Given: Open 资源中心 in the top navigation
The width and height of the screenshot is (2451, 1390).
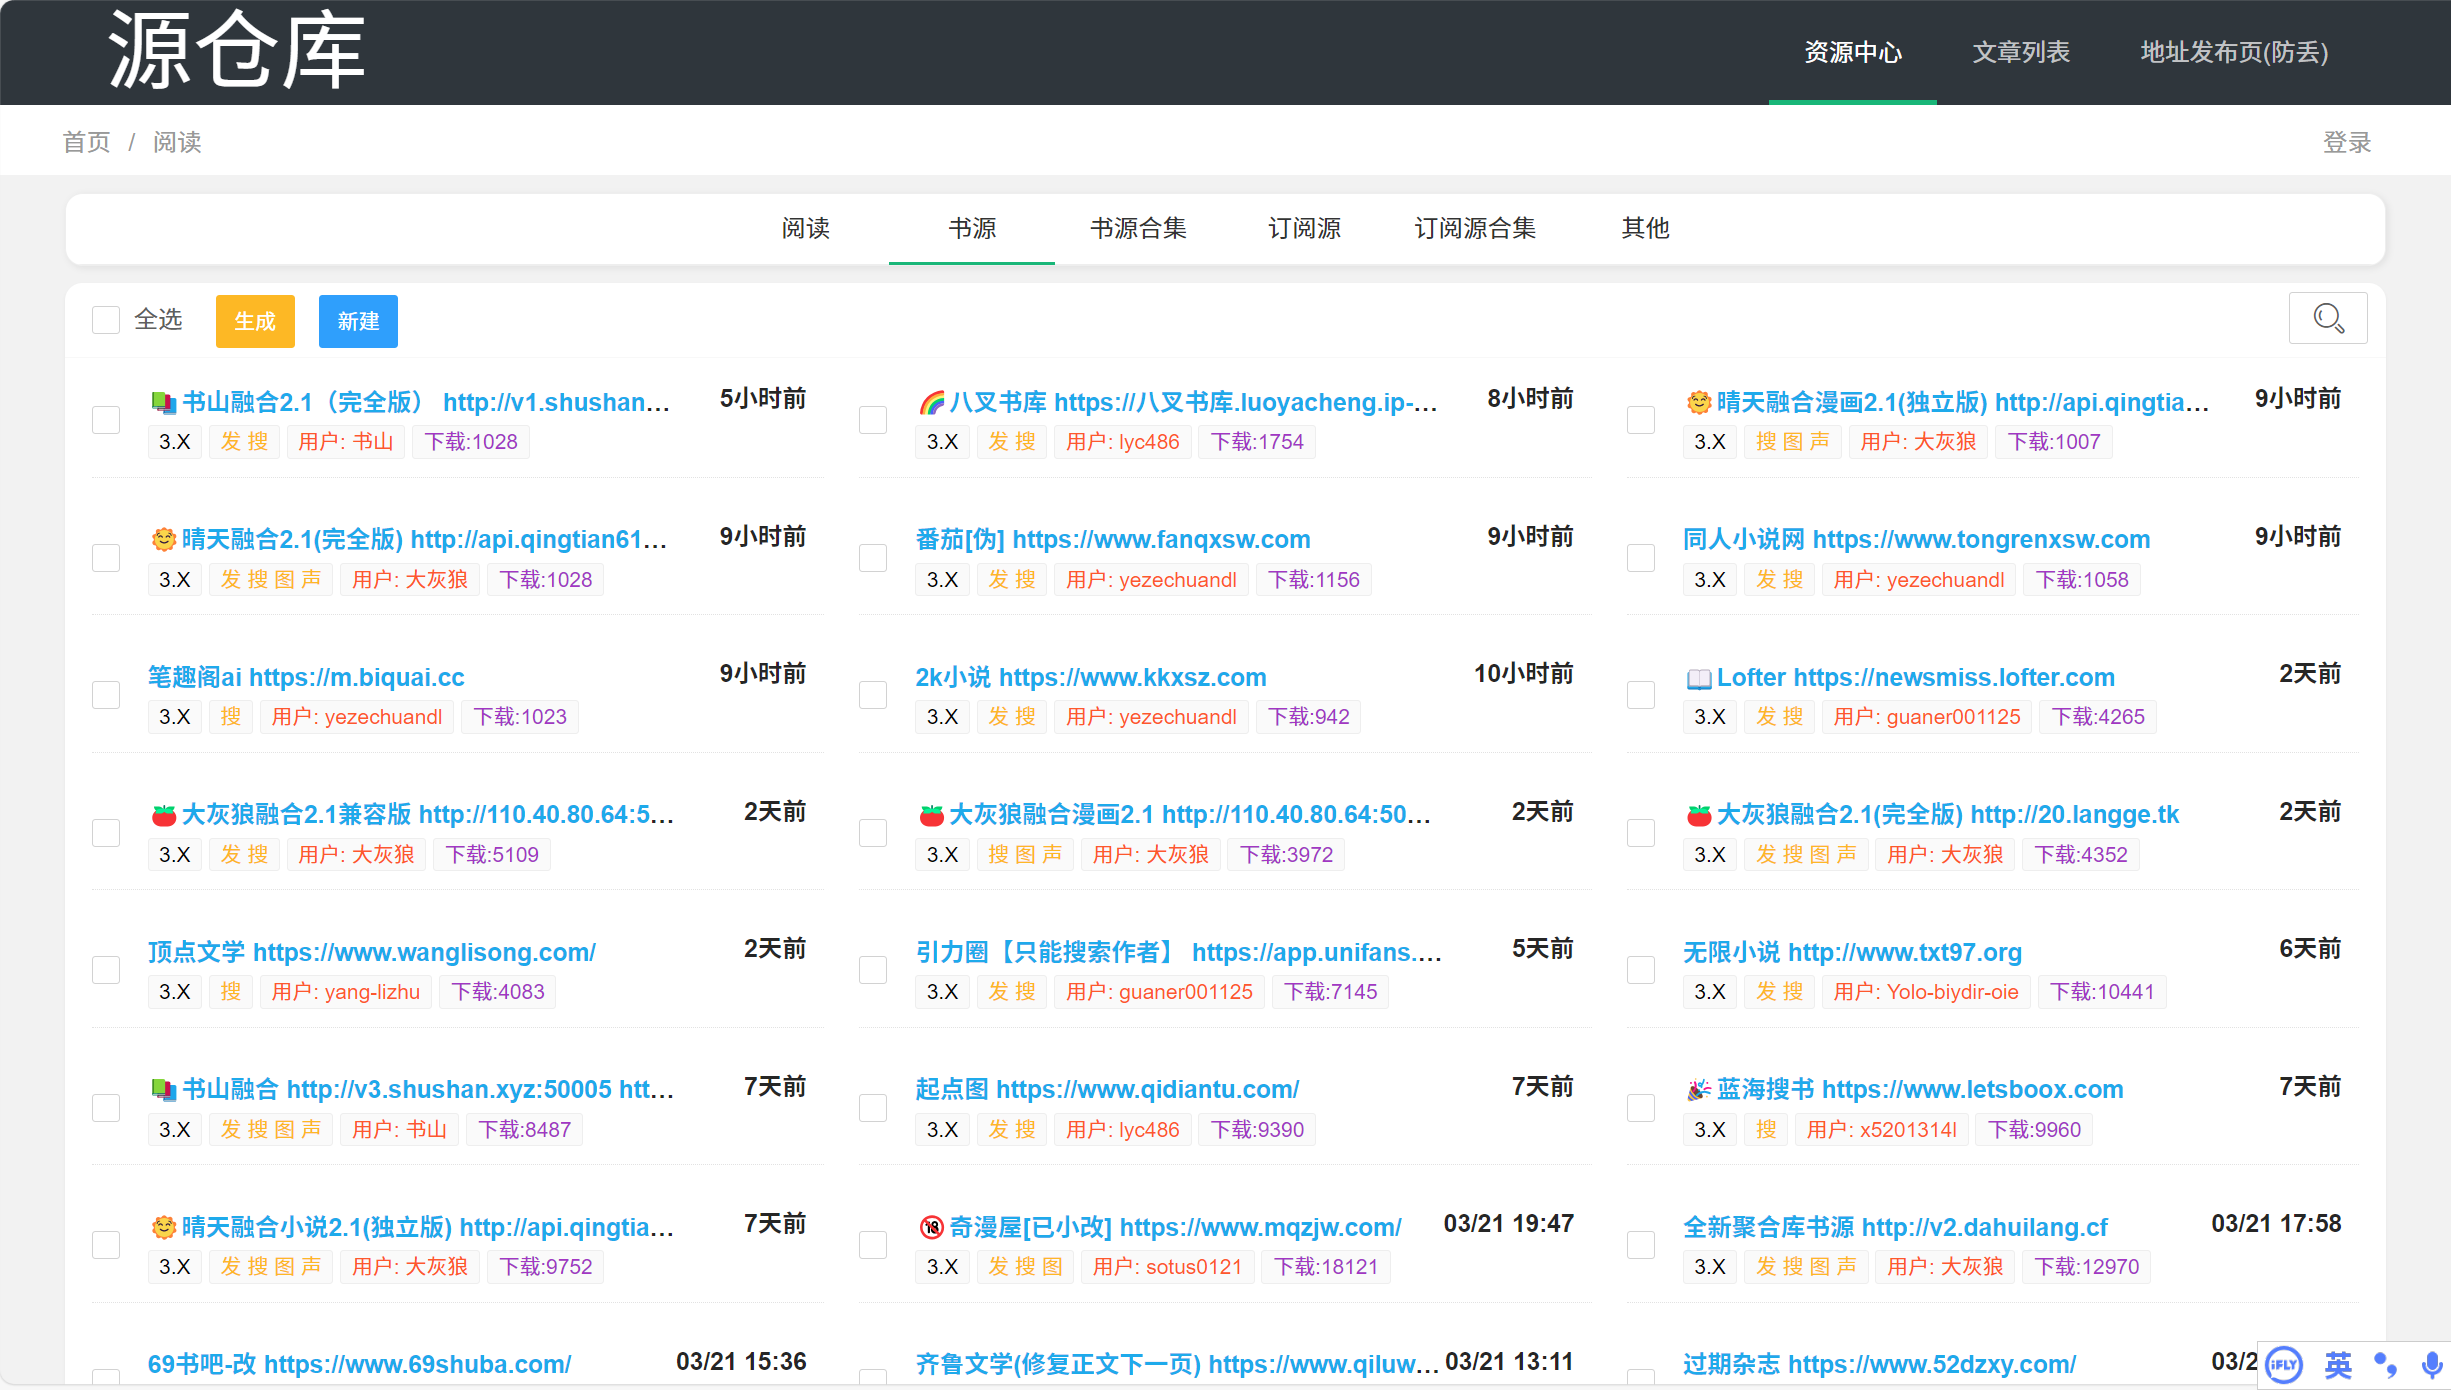Looking at the screenshot, I should (x=1853, y=52).
